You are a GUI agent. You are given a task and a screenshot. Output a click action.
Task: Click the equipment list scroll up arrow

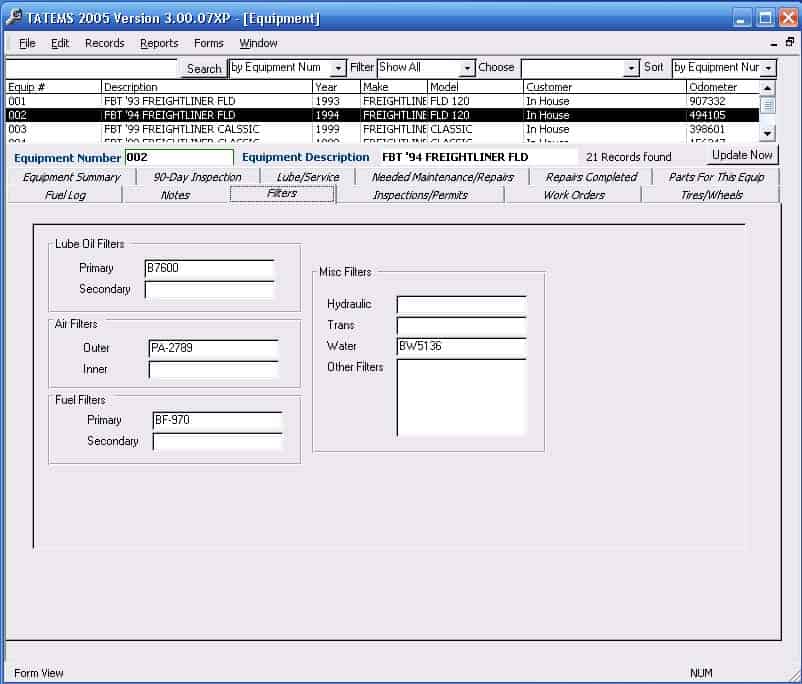(767, 88)
